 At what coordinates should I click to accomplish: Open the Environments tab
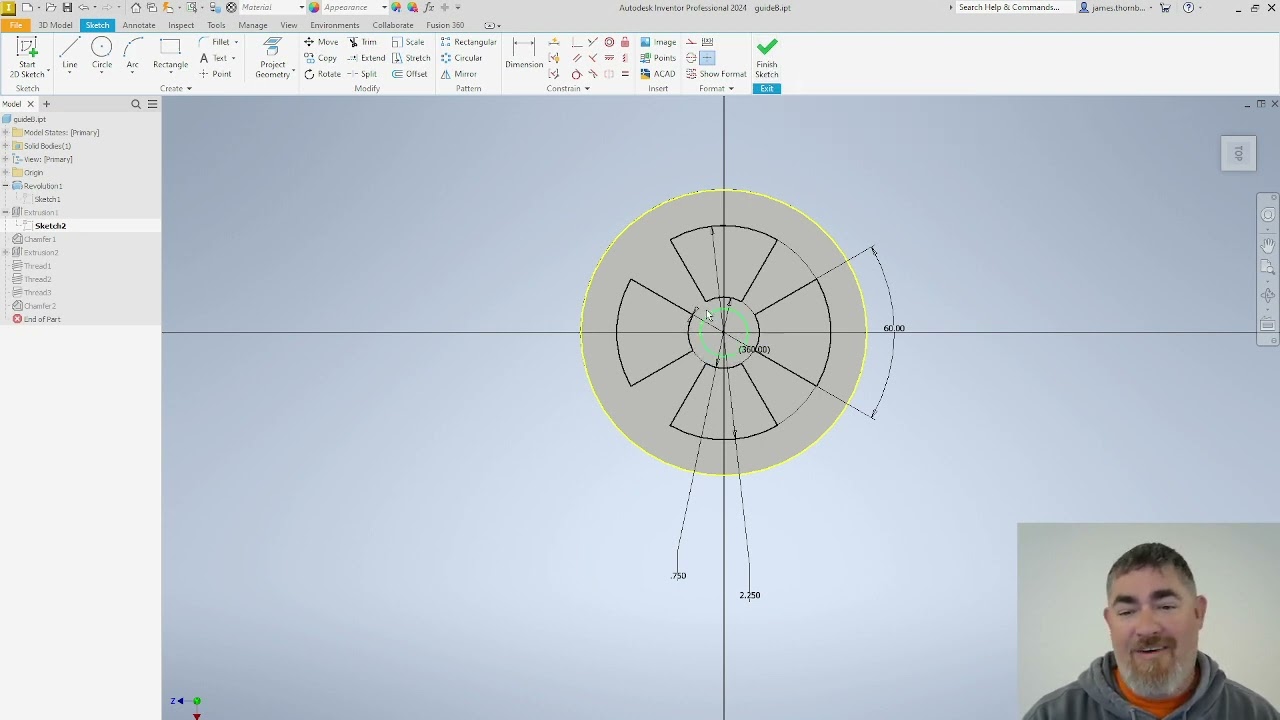[x=334, y=25]
